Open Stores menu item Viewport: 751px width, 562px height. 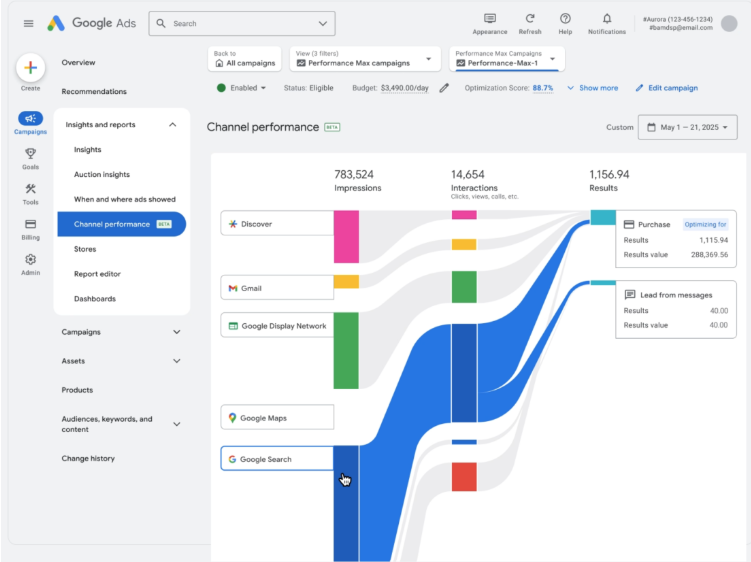[85, 249]
